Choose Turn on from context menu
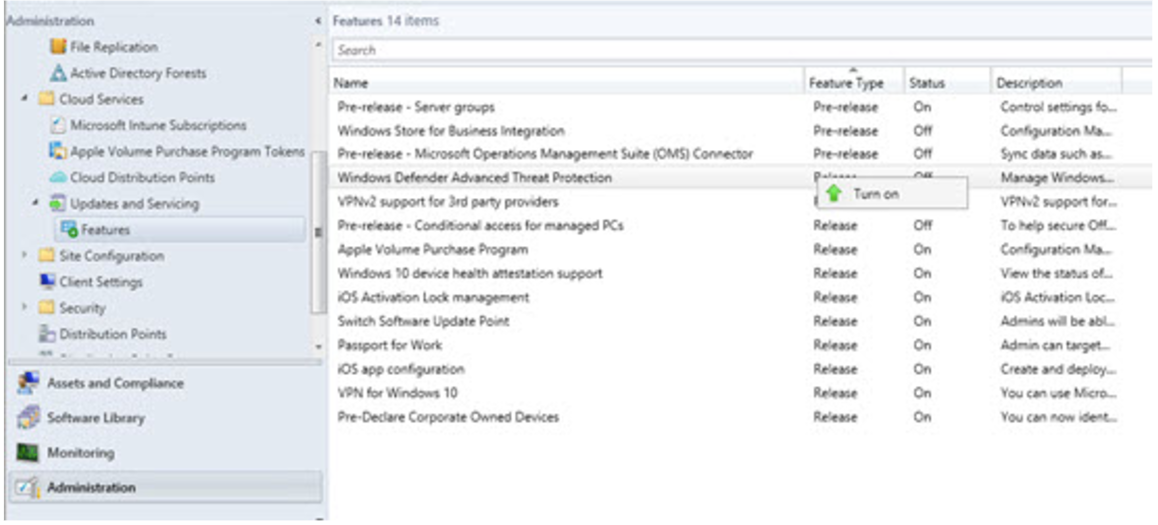 [875, 194]
